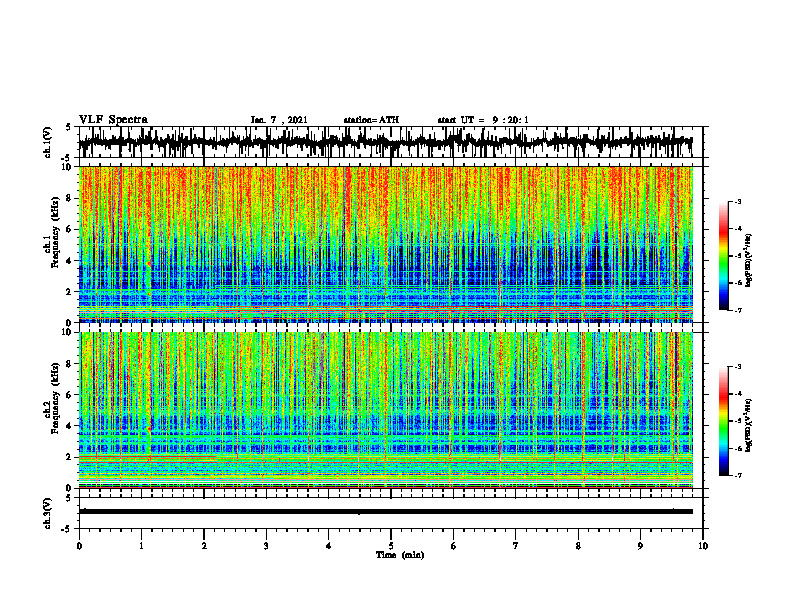The height and width of the screenshot is (612, 792).
Task: Click time axis tick label "3"
Action: [x=266, y=546]
